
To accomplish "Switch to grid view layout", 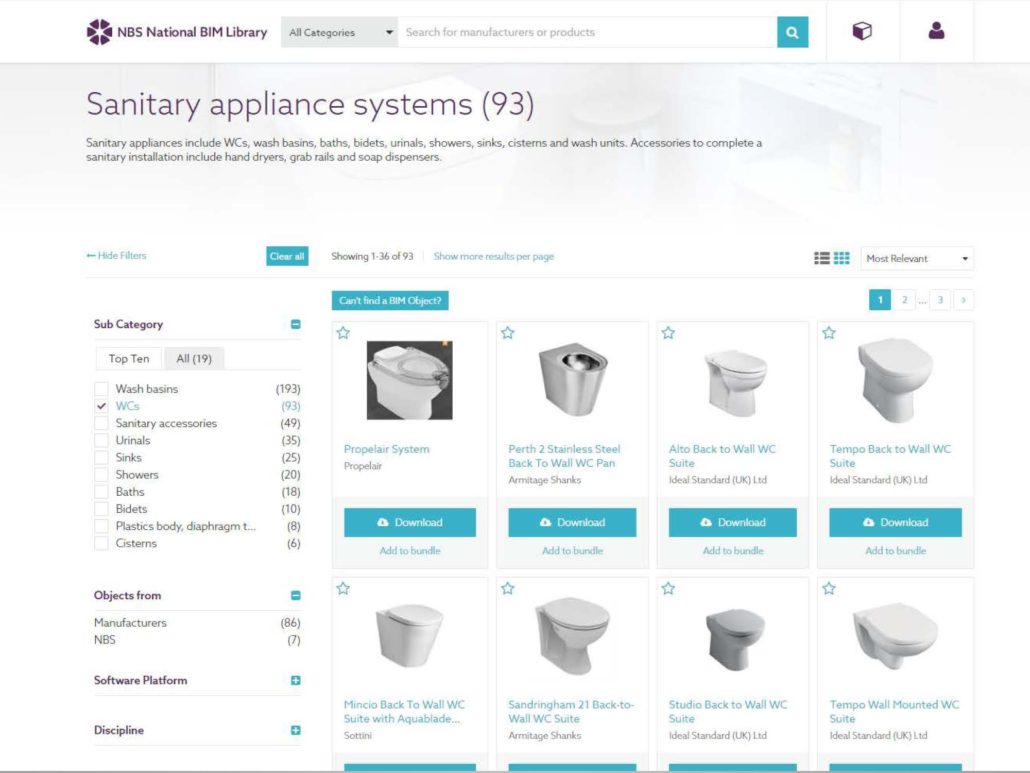I will coord(841,258).
